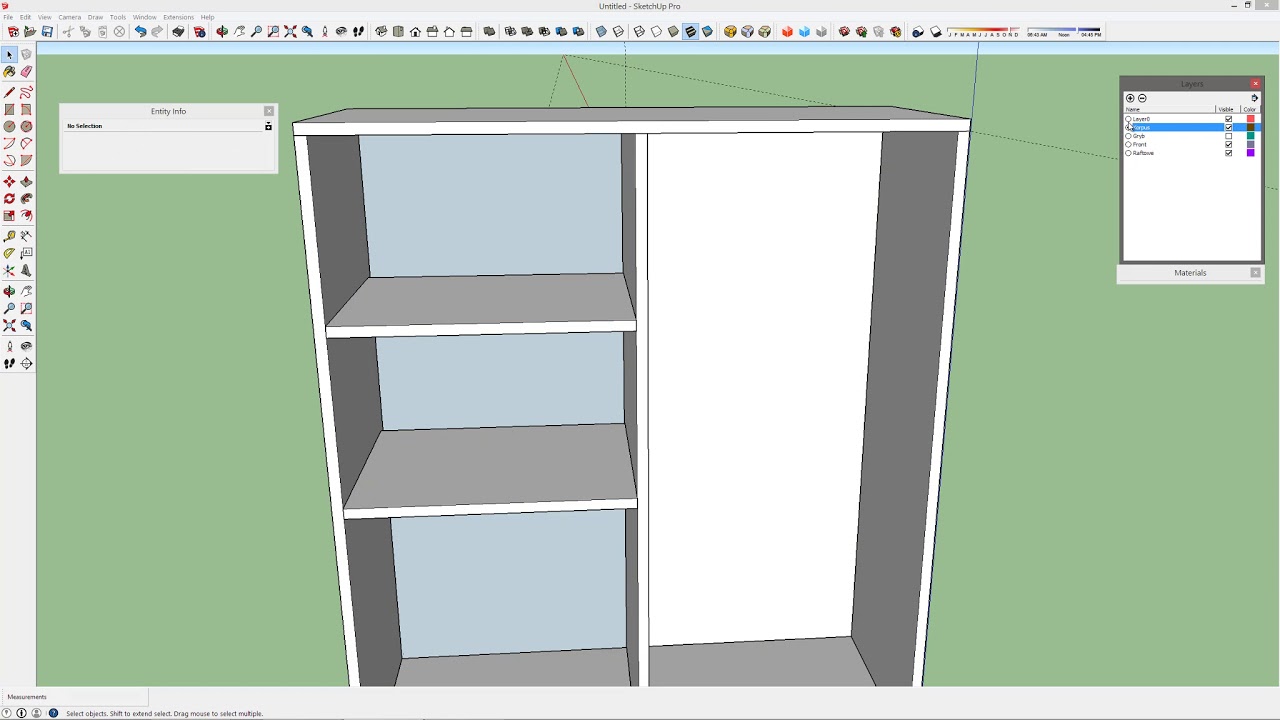
Task: Close the Entity Info panel
Action: coord(268,111)
